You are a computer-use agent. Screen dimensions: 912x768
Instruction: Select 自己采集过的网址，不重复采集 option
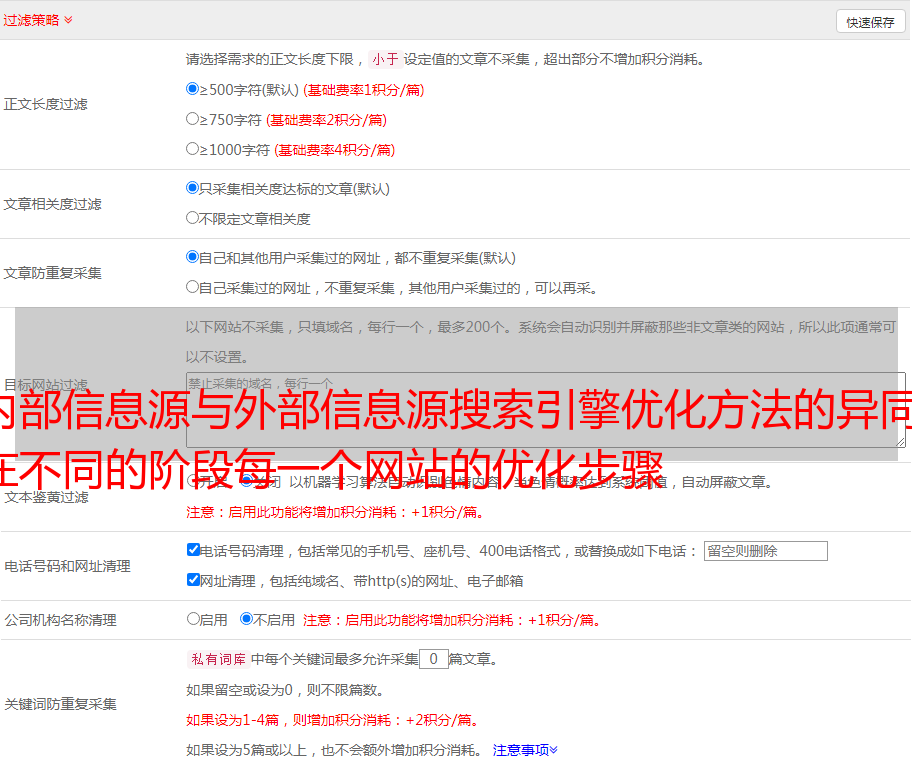(x=192, y=286)
